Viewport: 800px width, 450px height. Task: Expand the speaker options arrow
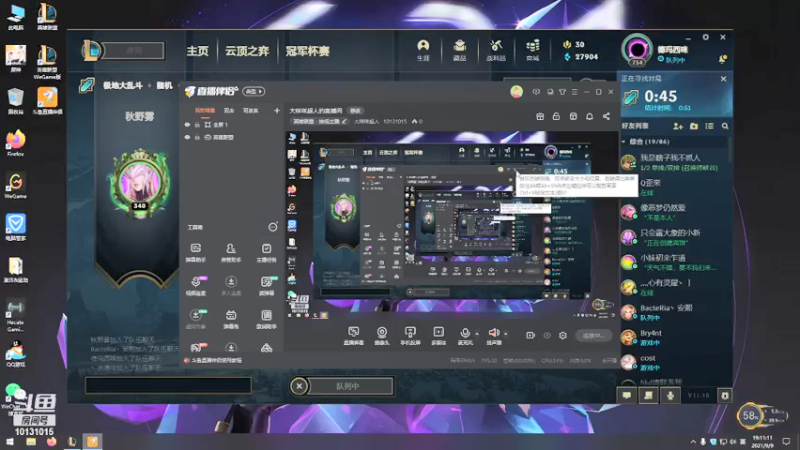coord(506,334)
